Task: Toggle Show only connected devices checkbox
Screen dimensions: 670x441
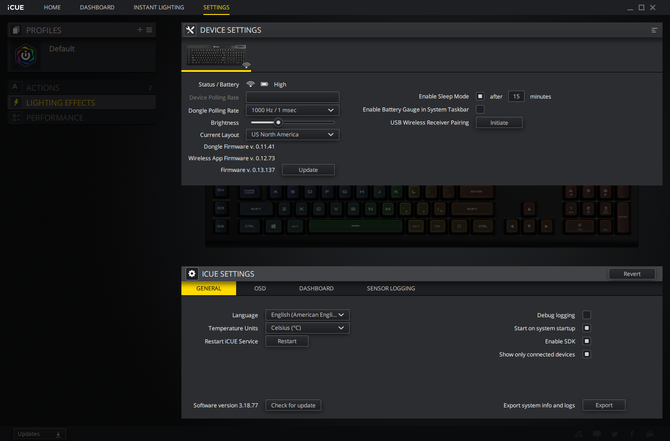Action: pos(587,354)
